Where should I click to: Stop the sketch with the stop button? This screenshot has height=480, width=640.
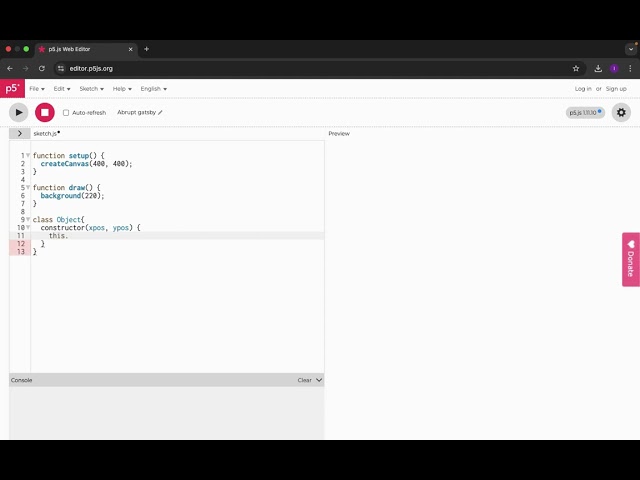pos(45,112)
